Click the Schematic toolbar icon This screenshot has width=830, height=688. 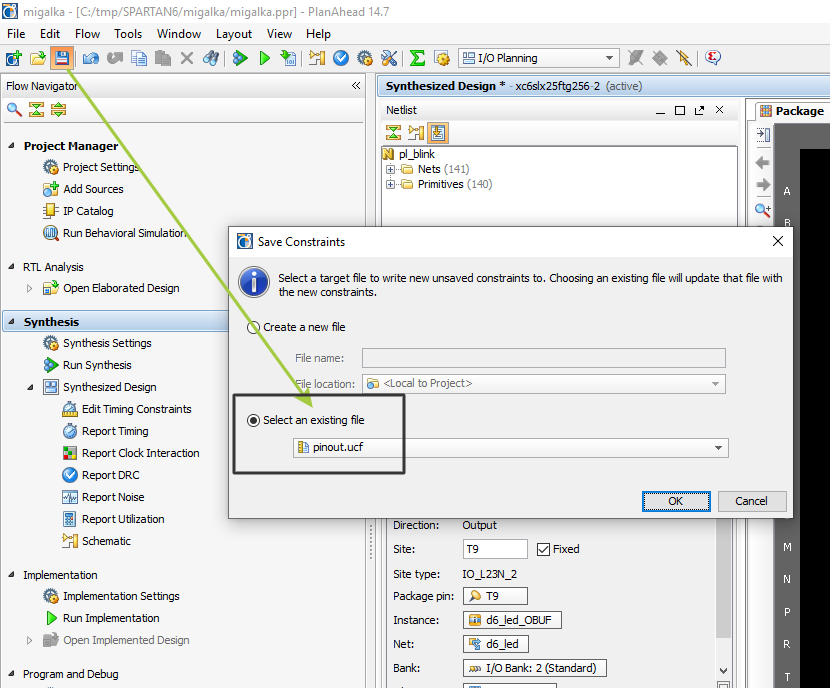click(317, 58)
